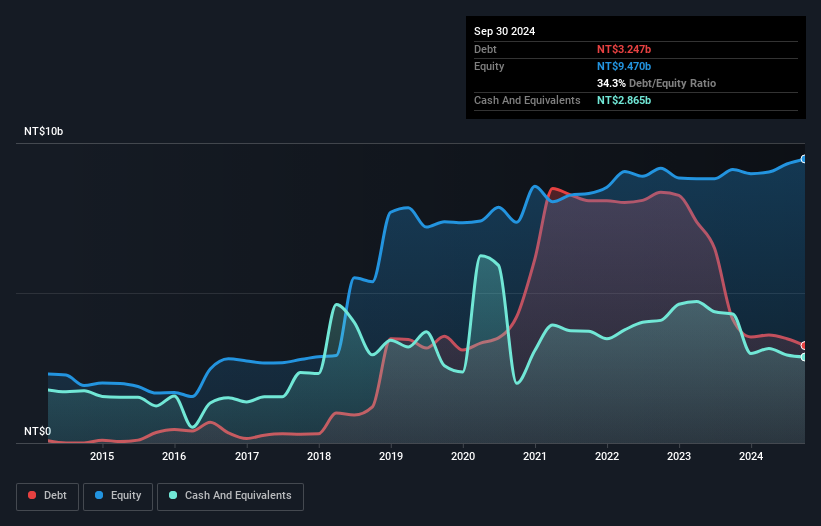Viewport: 821px width, 526px height.
Task: Click the NT$2.865b cash value
Action: (x=624, y=100)
